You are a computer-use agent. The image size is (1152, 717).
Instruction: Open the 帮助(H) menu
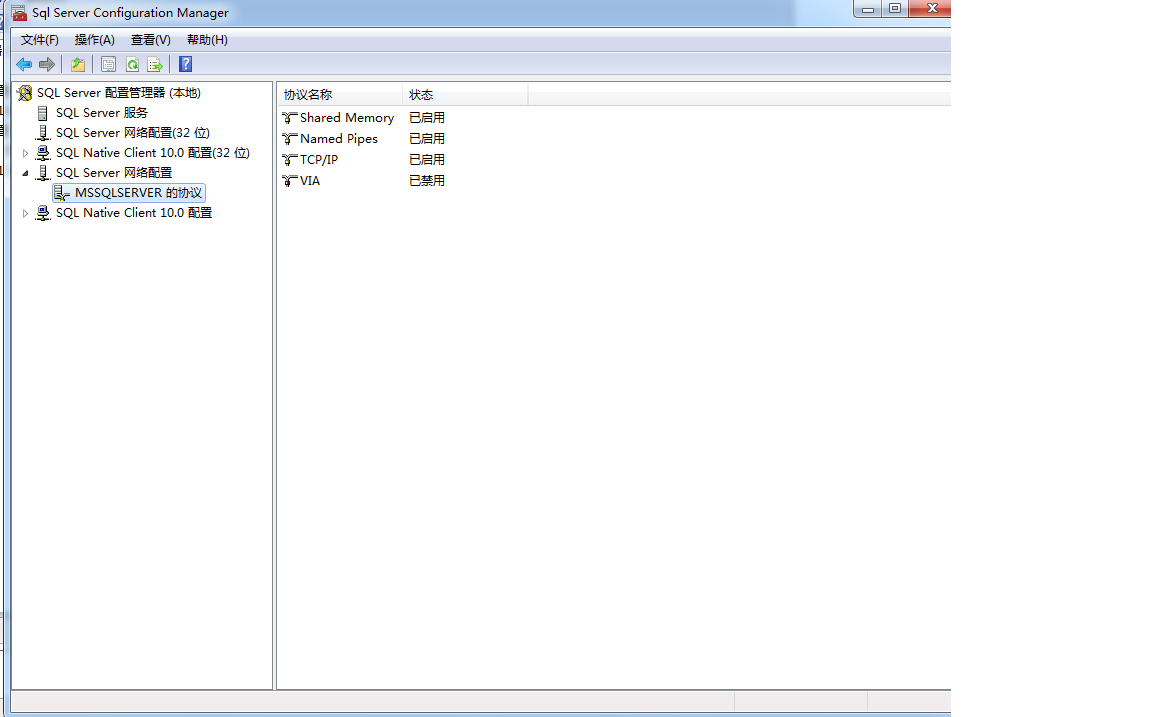[x=207, y=40]
